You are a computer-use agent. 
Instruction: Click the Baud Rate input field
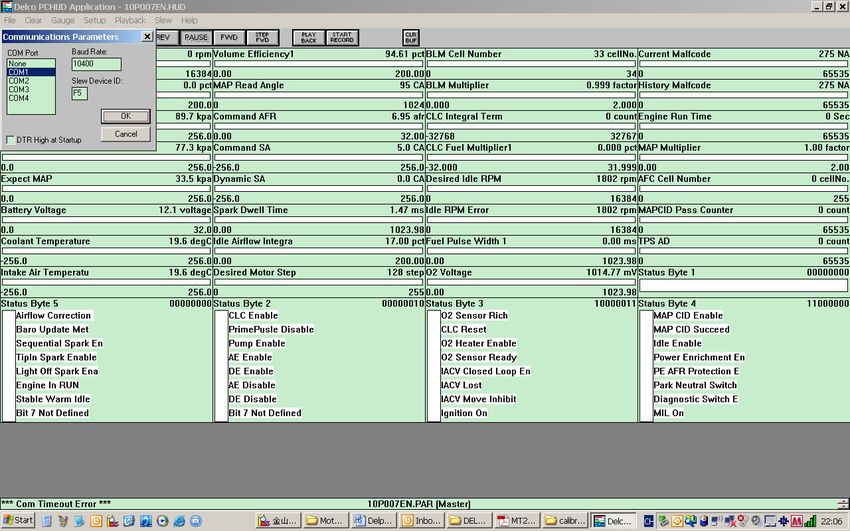point(96,64)
